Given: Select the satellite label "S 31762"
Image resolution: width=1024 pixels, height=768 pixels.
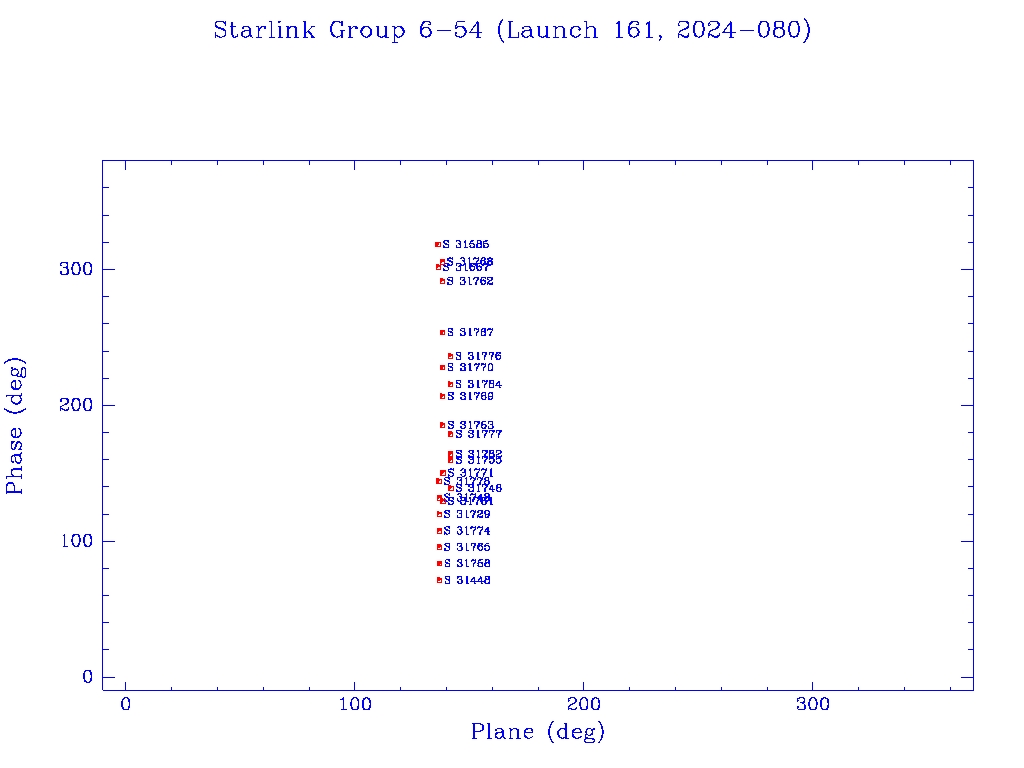Looking at the screenshot, I should click(470, 281).
